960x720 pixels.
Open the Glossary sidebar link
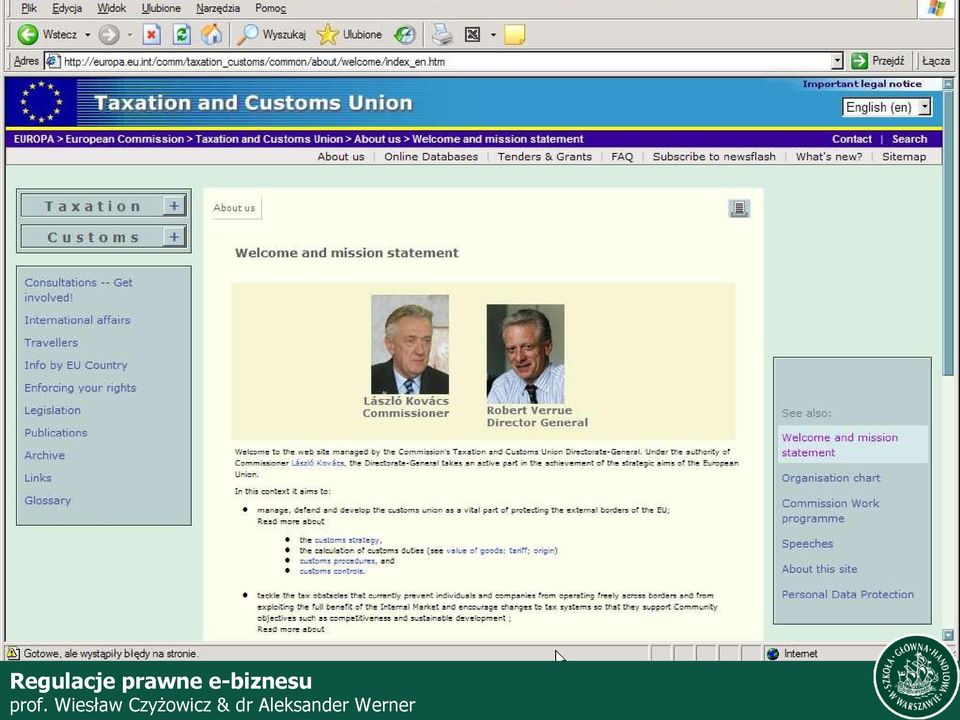point(48,500)
